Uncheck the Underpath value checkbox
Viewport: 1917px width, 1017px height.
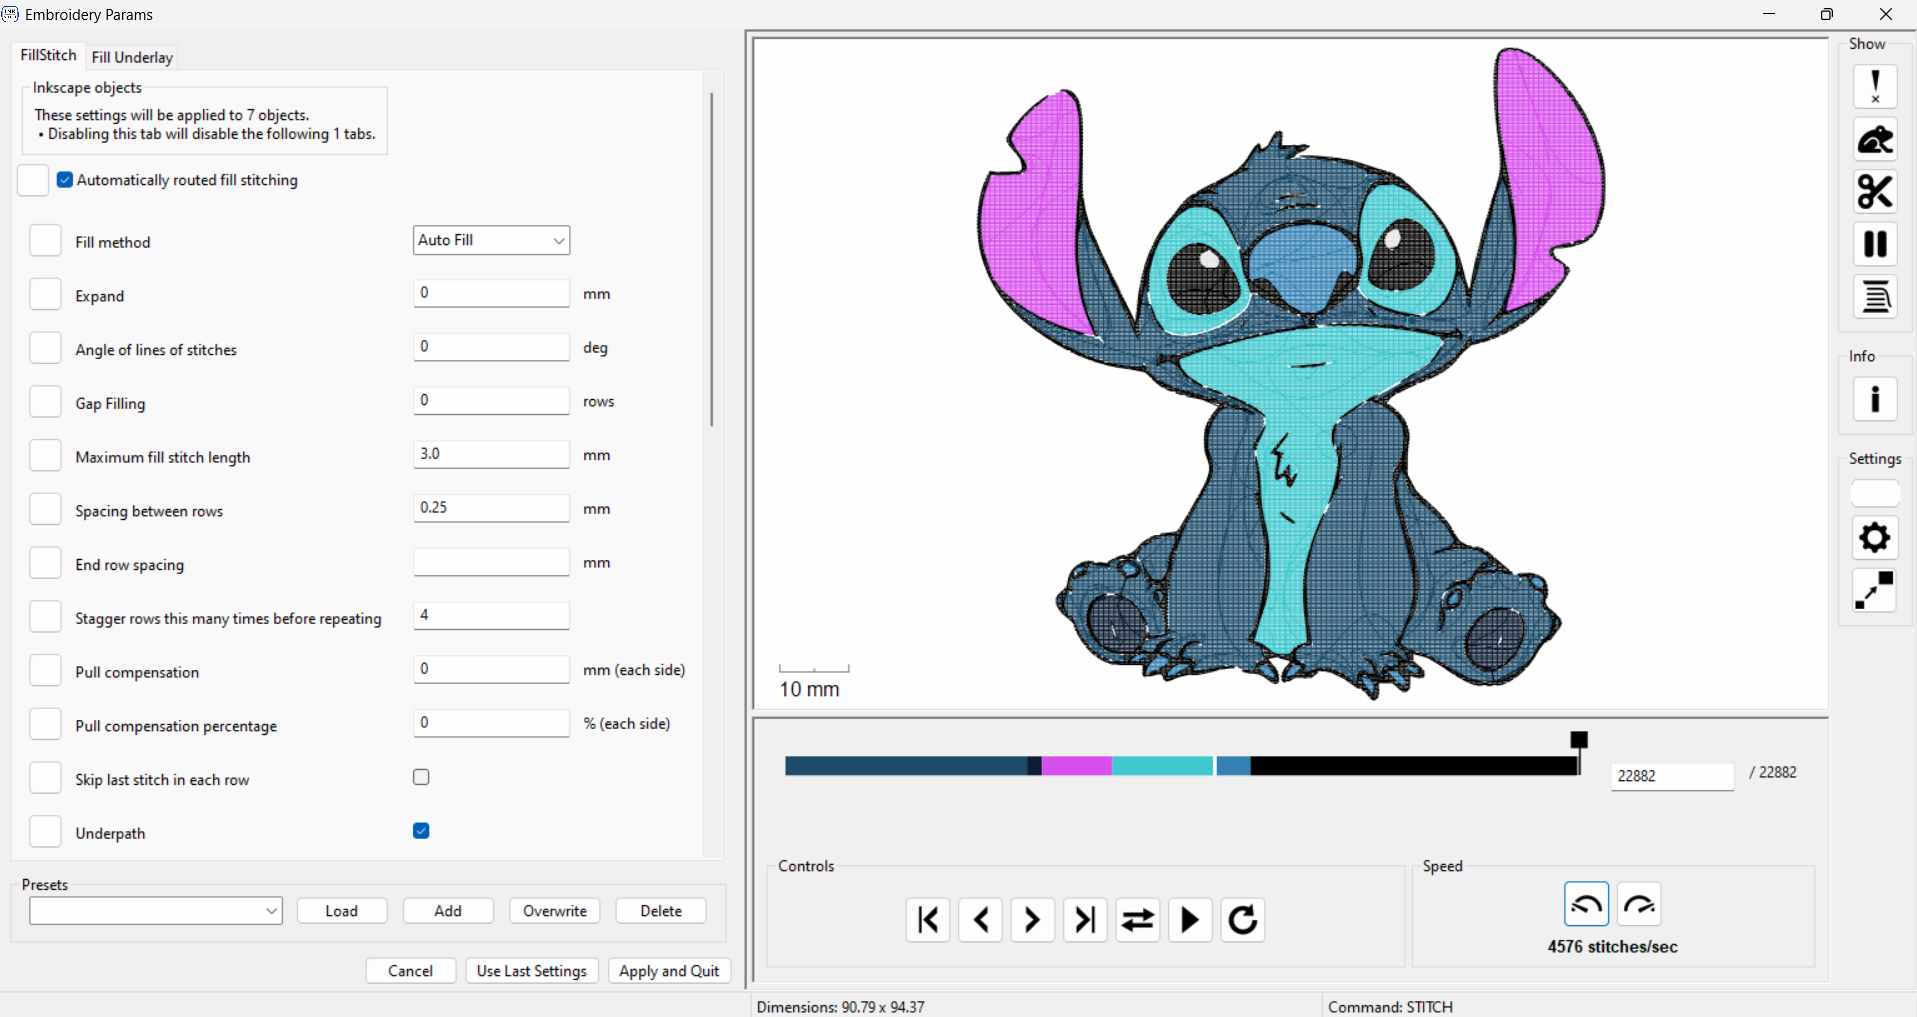pyautogui.click(x=421, y=831)
